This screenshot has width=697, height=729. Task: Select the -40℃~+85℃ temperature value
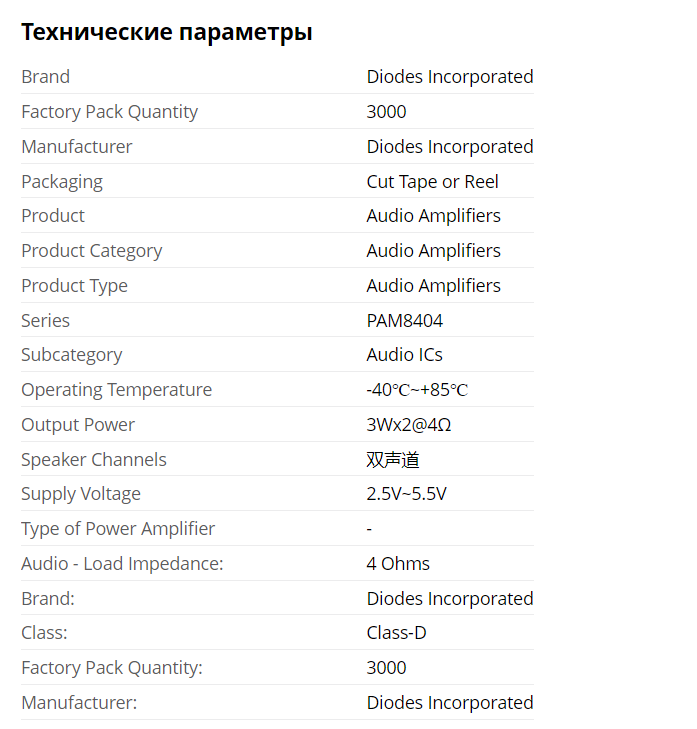pos(417,390)
